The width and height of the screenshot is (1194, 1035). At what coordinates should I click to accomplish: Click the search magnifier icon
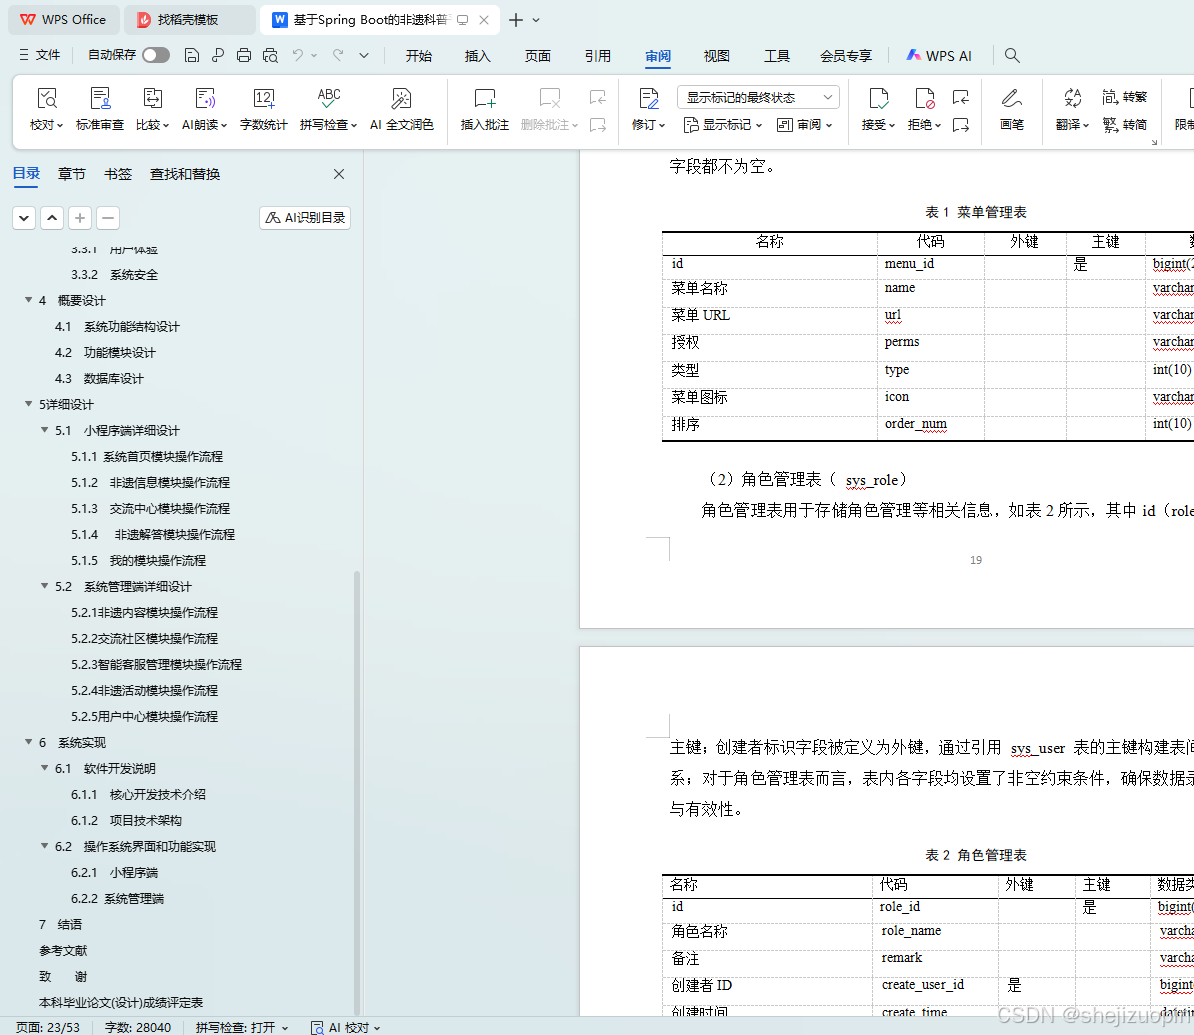(1012, 55)
